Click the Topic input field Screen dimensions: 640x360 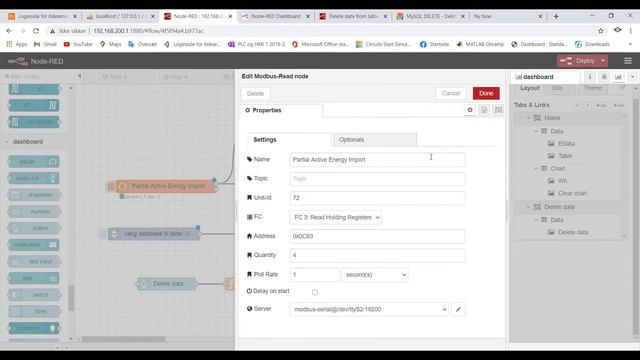click(377, 179)
